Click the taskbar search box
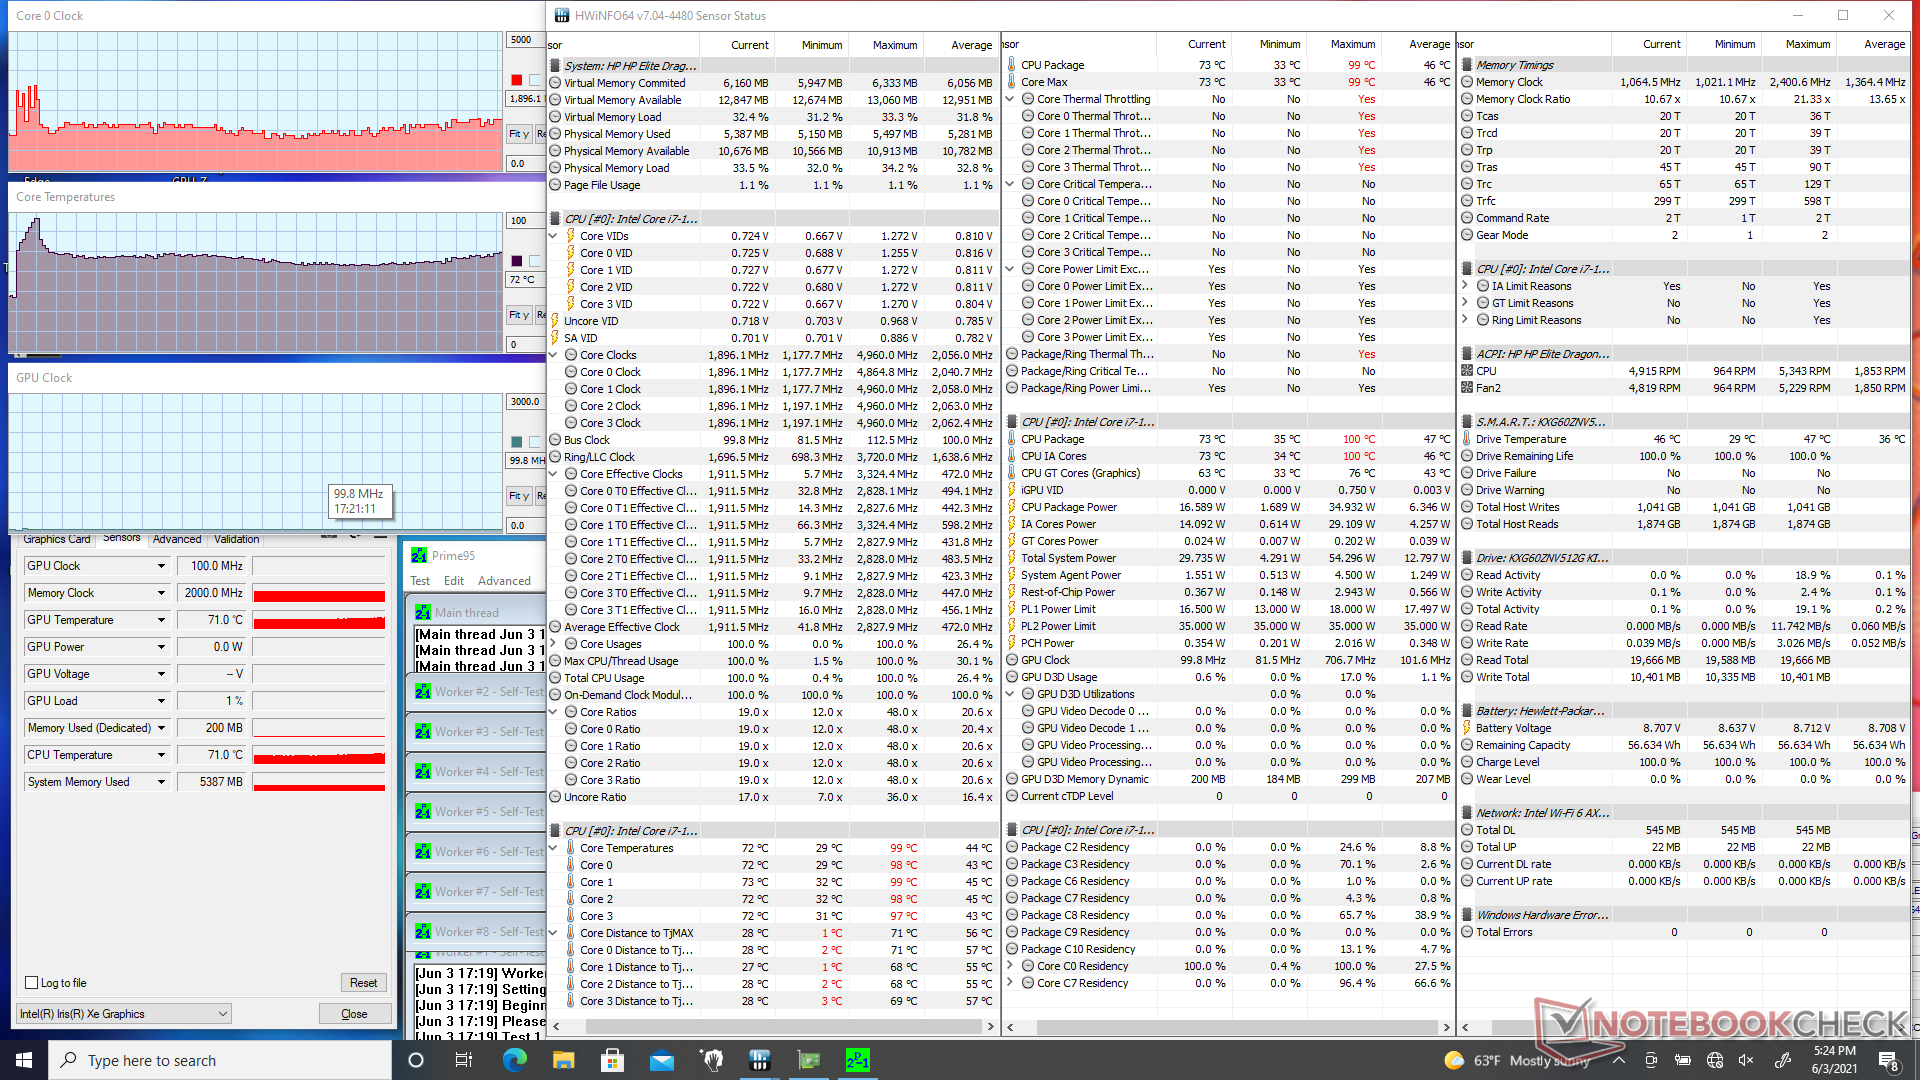This screenshot has height=1080, width=1920. (220, 1060)
